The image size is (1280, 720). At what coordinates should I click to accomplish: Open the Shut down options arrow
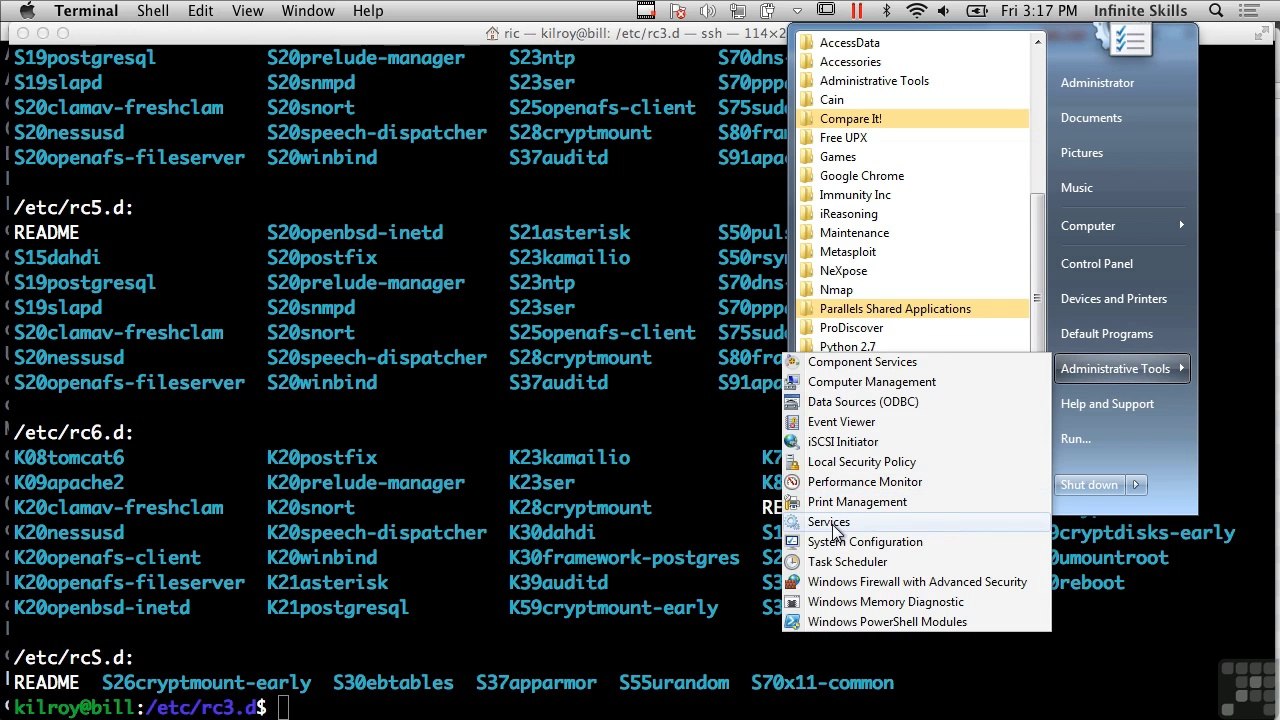point(1136,485)
